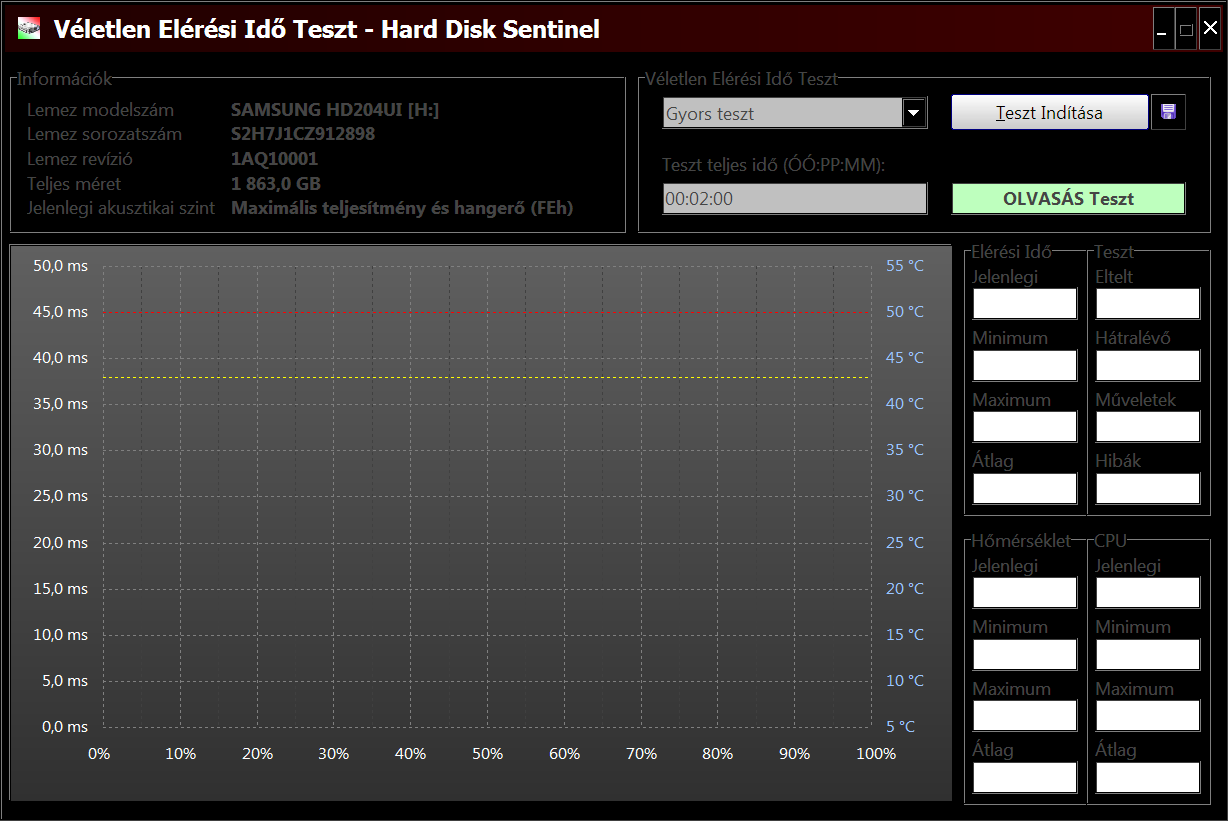Click the 5 °C temperature axis label

pyautogui.click(x=900, y=727)
